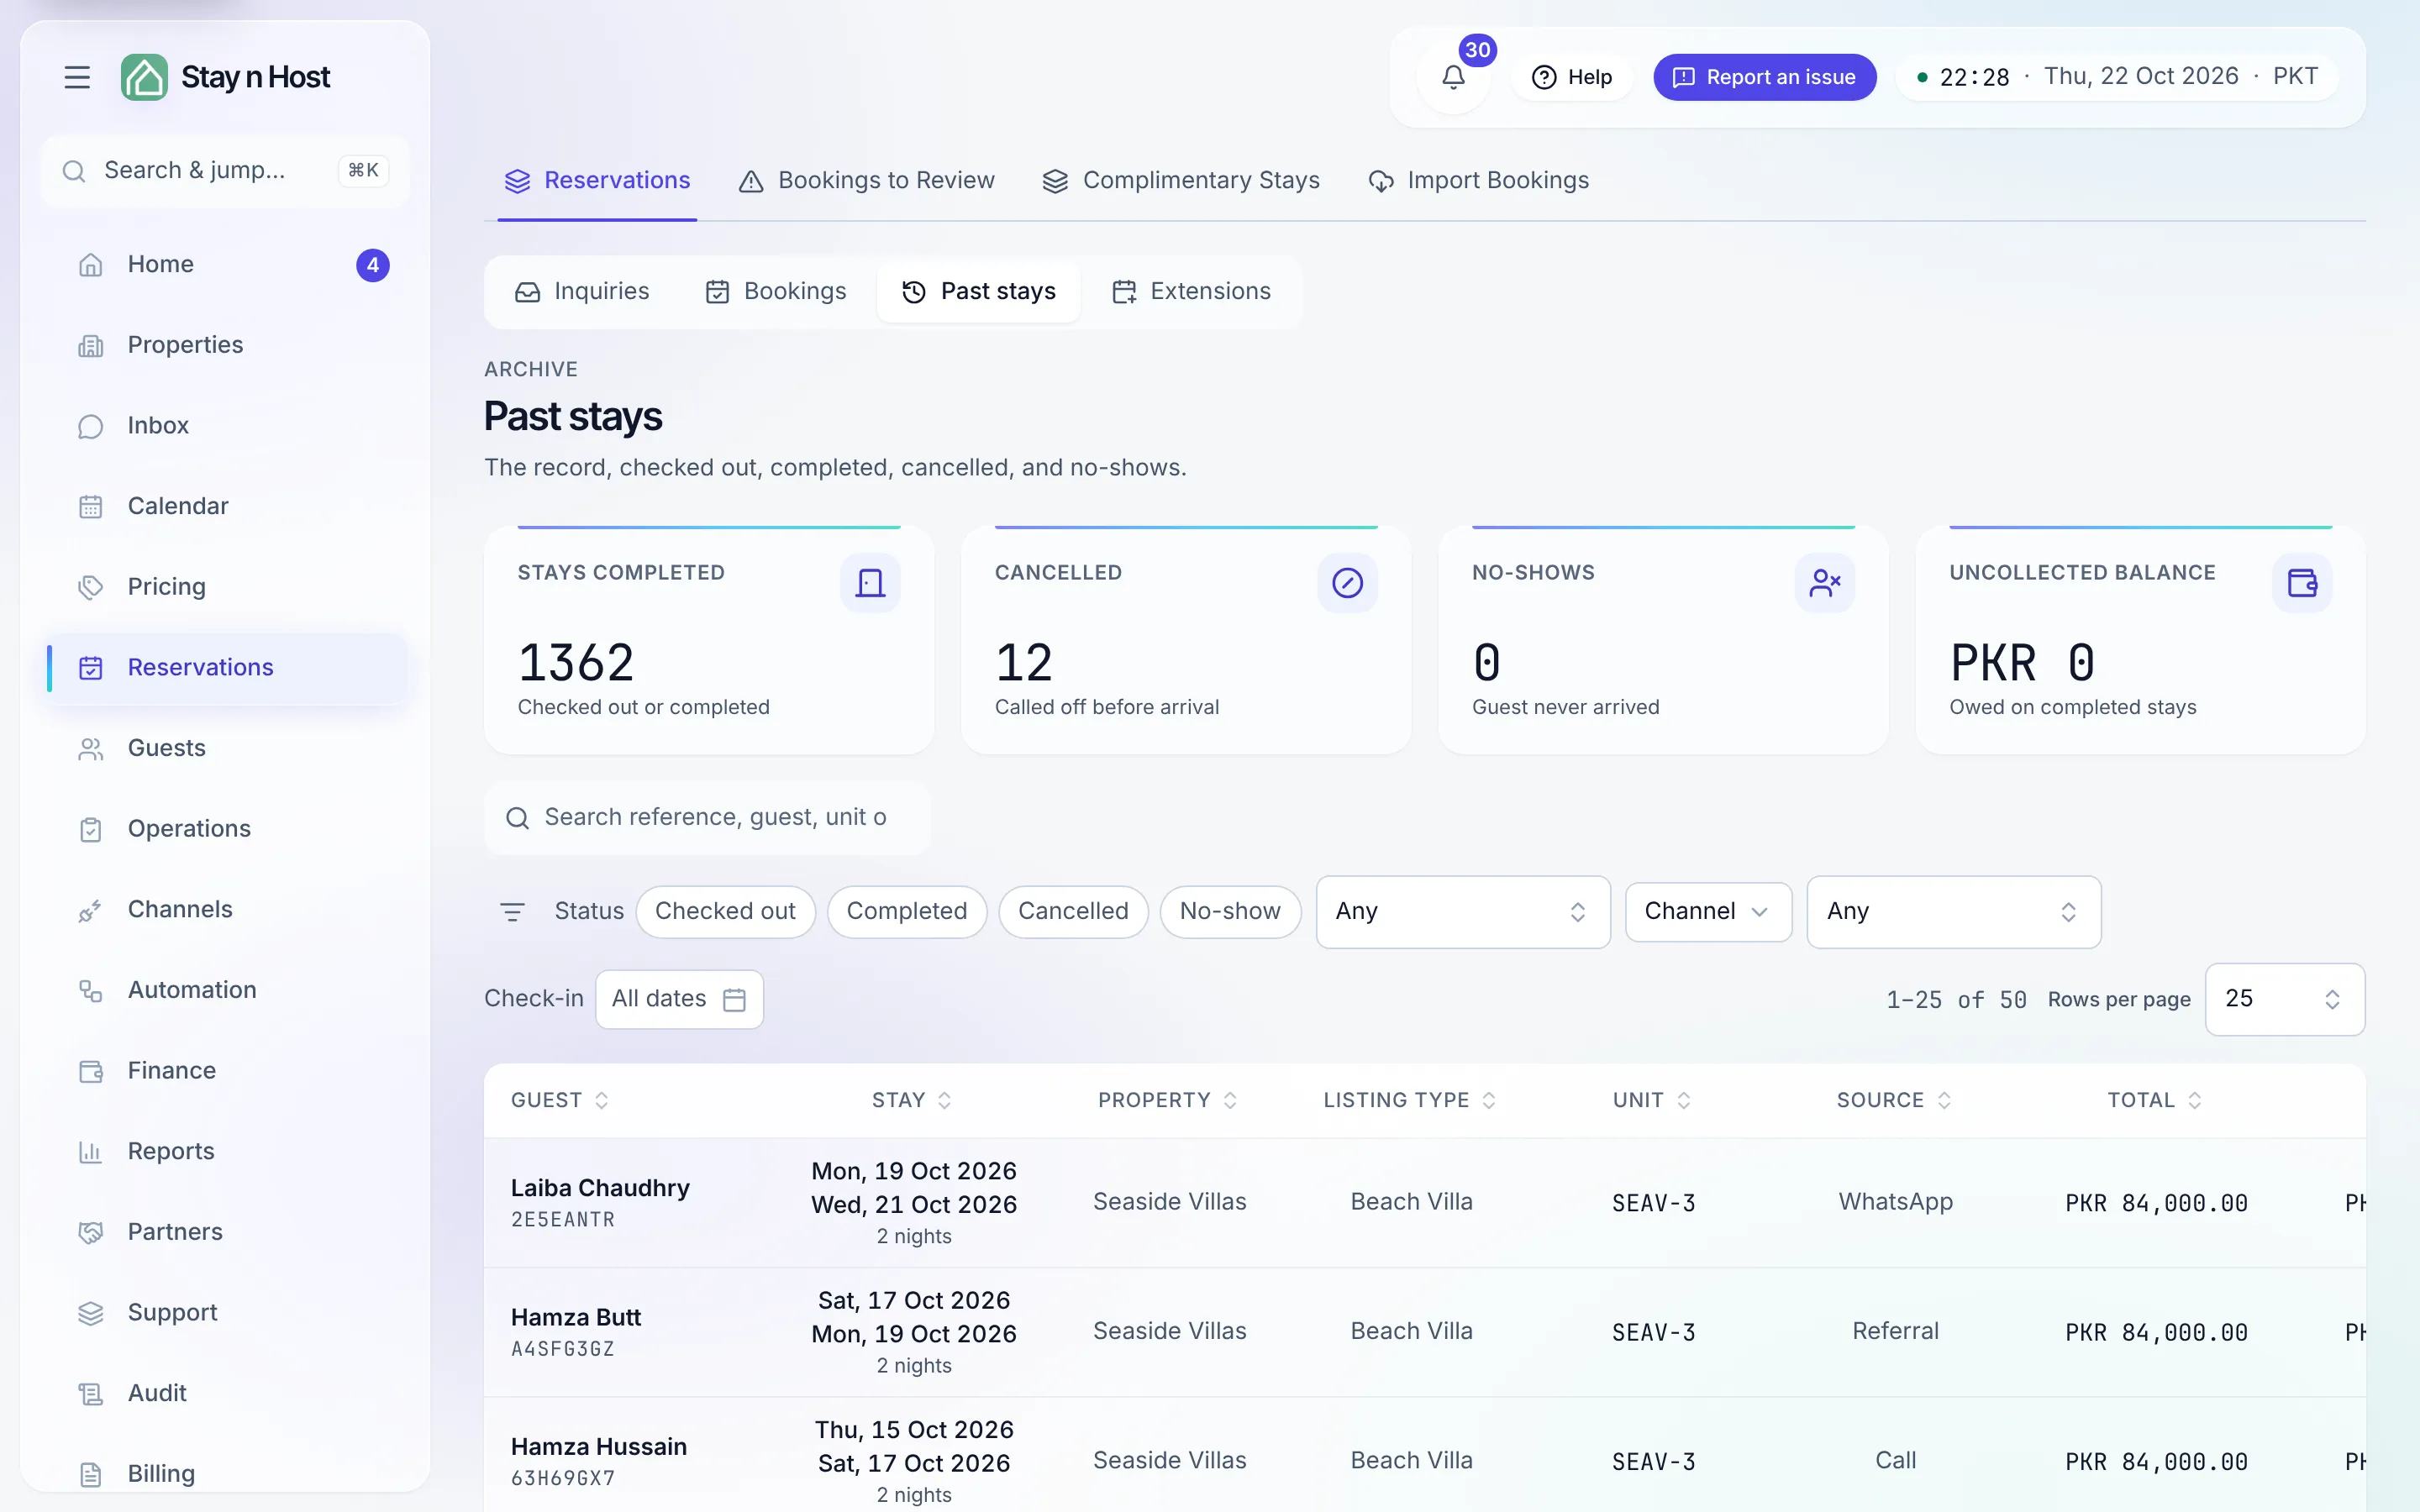2420x1512 pixels.
Task: Toggle the Checked out status filter
Action: (x=725, y=911)
